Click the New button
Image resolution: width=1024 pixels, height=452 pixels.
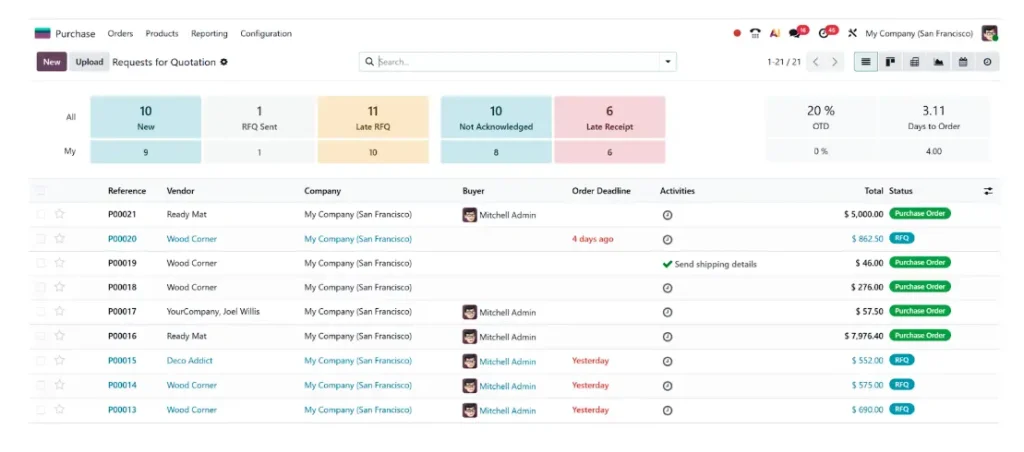pos(52,62)
